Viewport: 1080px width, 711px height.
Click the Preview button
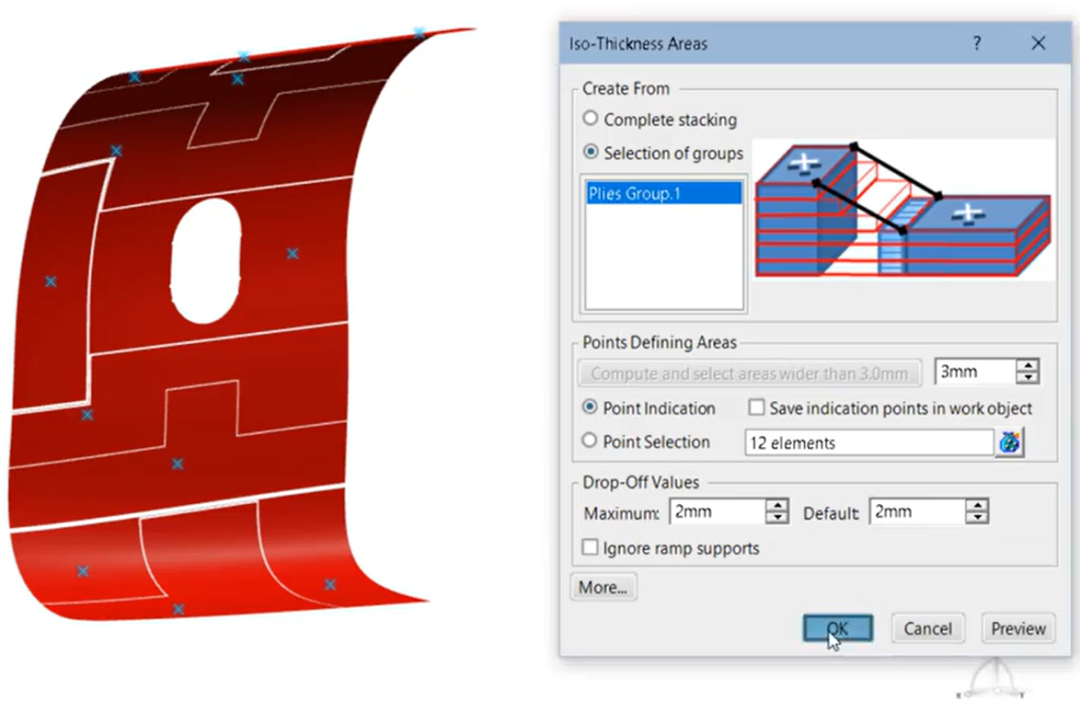point(1018,628)
